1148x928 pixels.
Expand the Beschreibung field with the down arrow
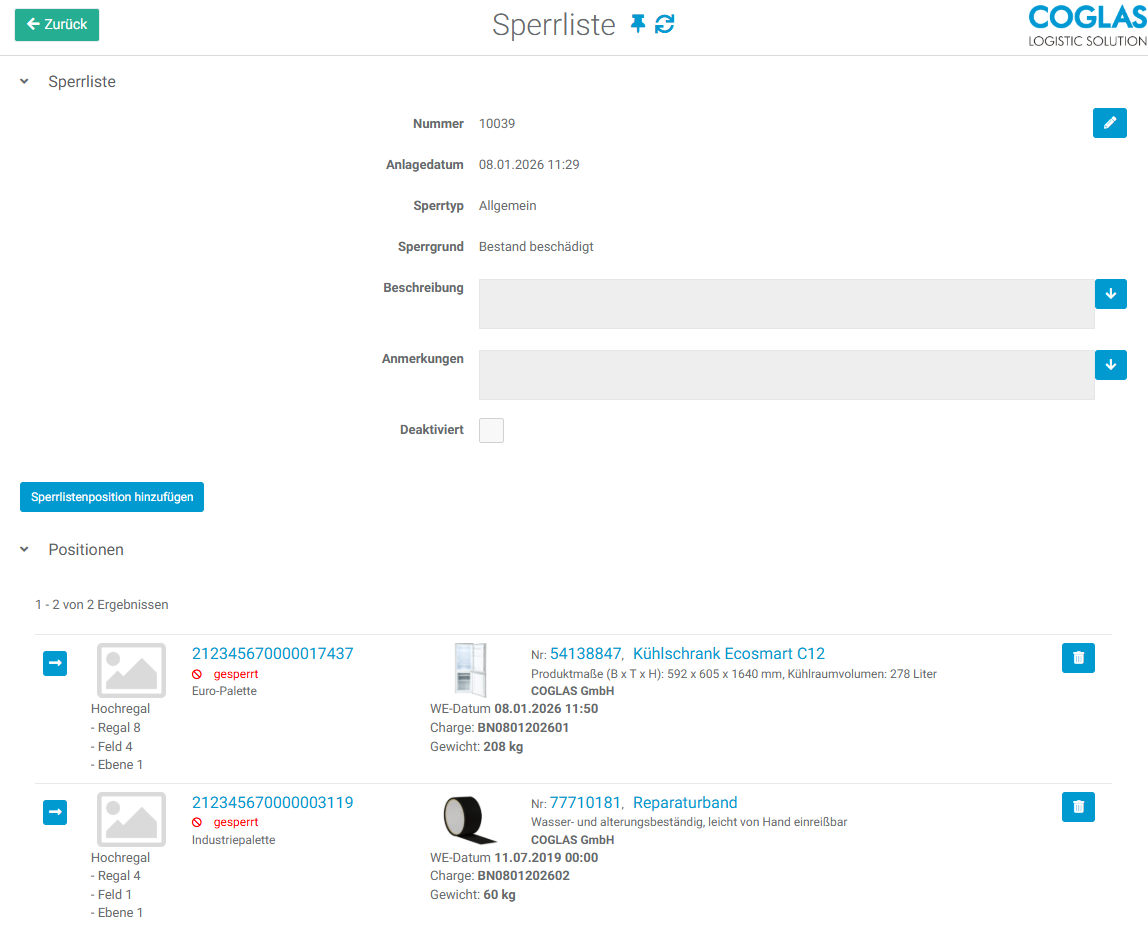click(x=1110, y=294)
